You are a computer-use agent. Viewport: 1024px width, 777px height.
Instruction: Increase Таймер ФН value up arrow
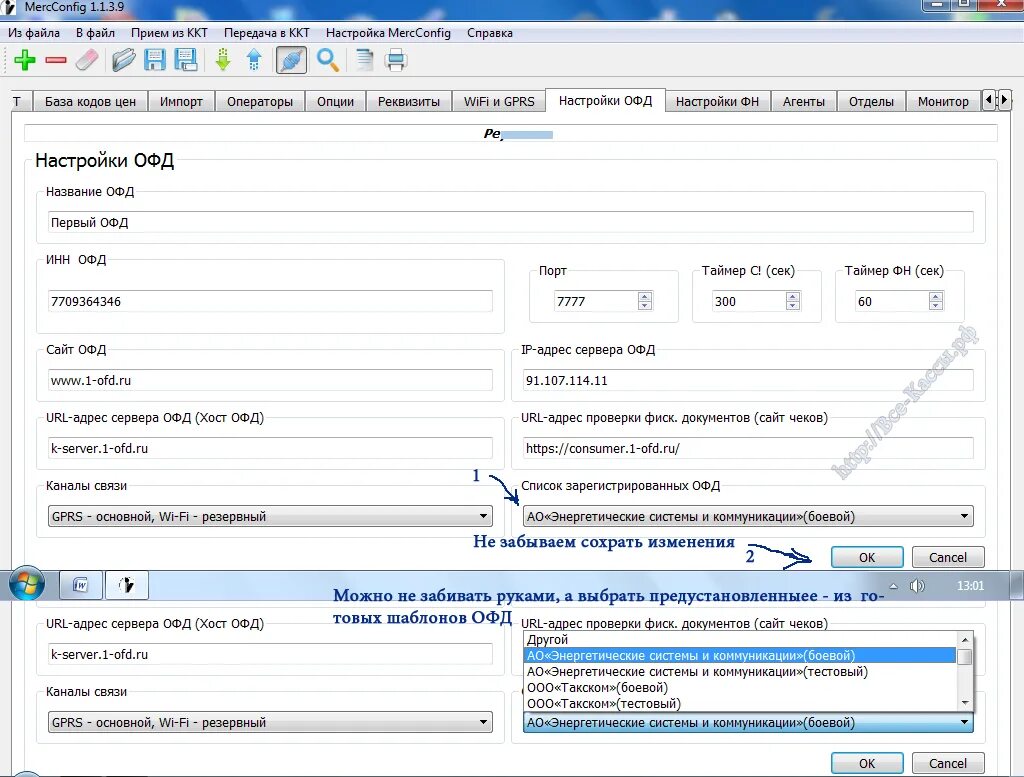936,296
